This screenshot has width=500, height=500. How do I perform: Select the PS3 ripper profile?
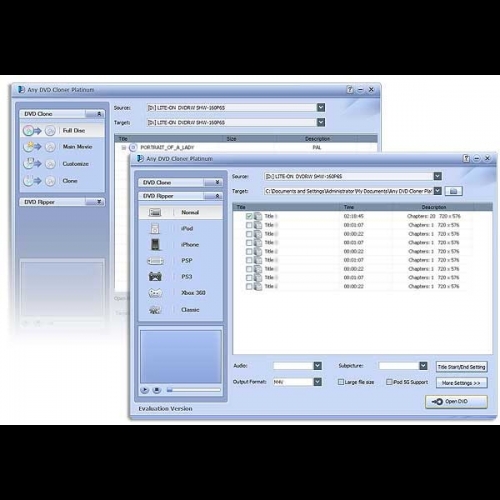click(x=180, y=276)
